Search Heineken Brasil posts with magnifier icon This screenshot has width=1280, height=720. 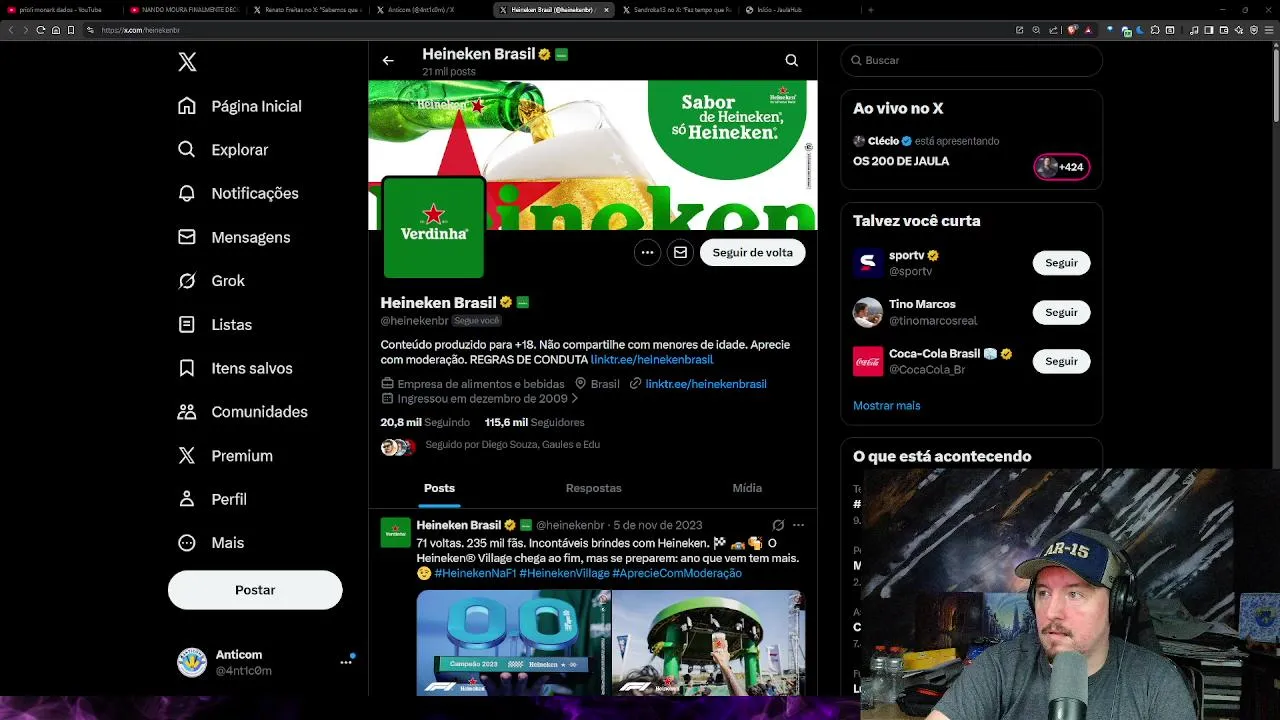click(x=791, y=61)
